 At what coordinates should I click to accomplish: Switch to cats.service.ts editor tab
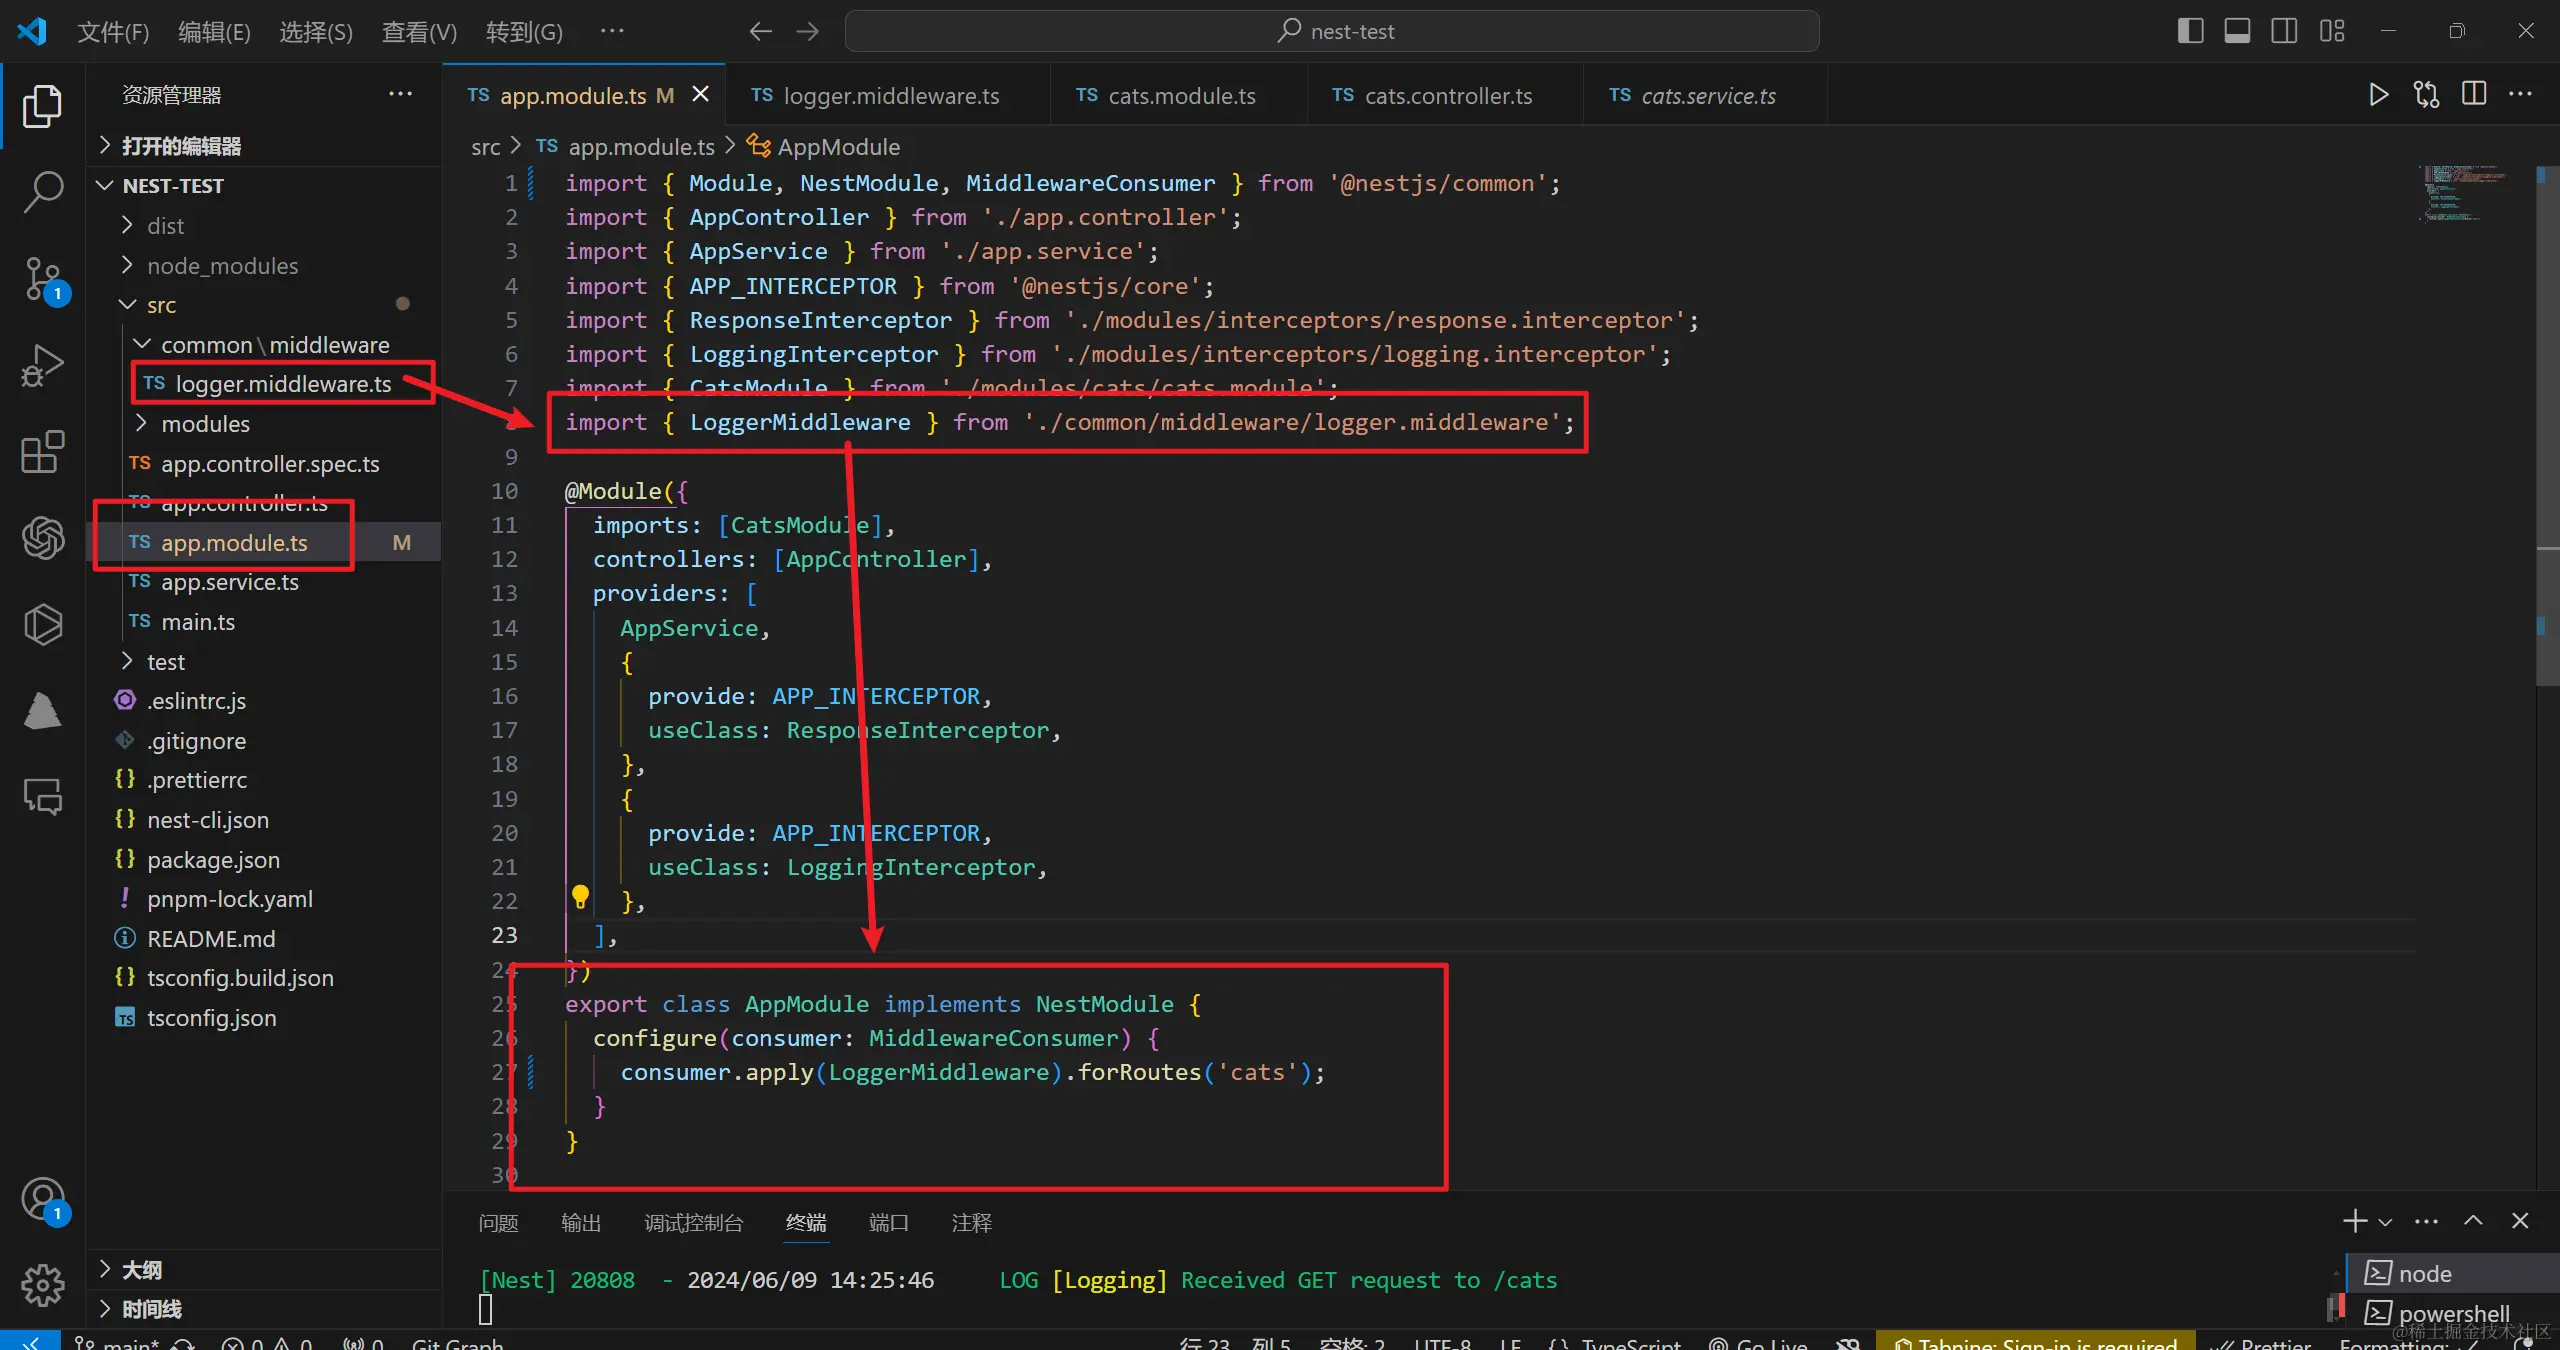pyautogui.click(x=1704, y=95)
